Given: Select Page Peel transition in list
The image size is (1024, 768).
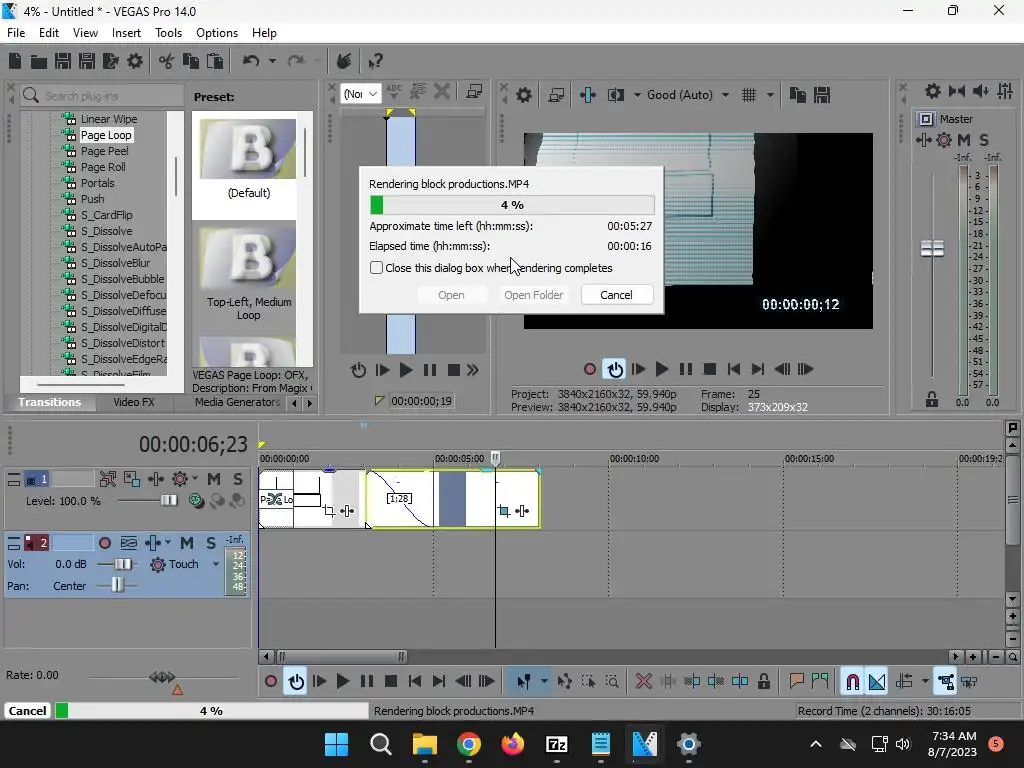Looking at the screenshot, I should point(104,151).
